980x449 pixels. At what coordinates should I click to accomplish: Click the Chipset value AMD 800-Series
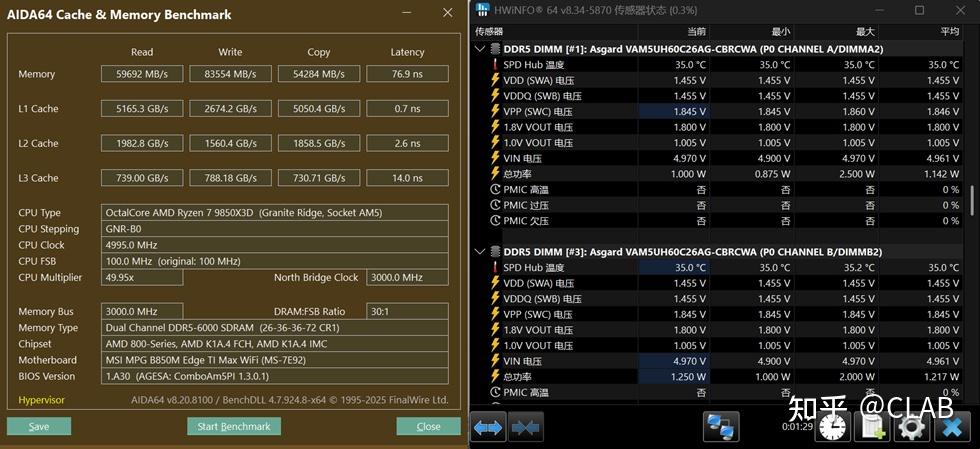point(275,344)
